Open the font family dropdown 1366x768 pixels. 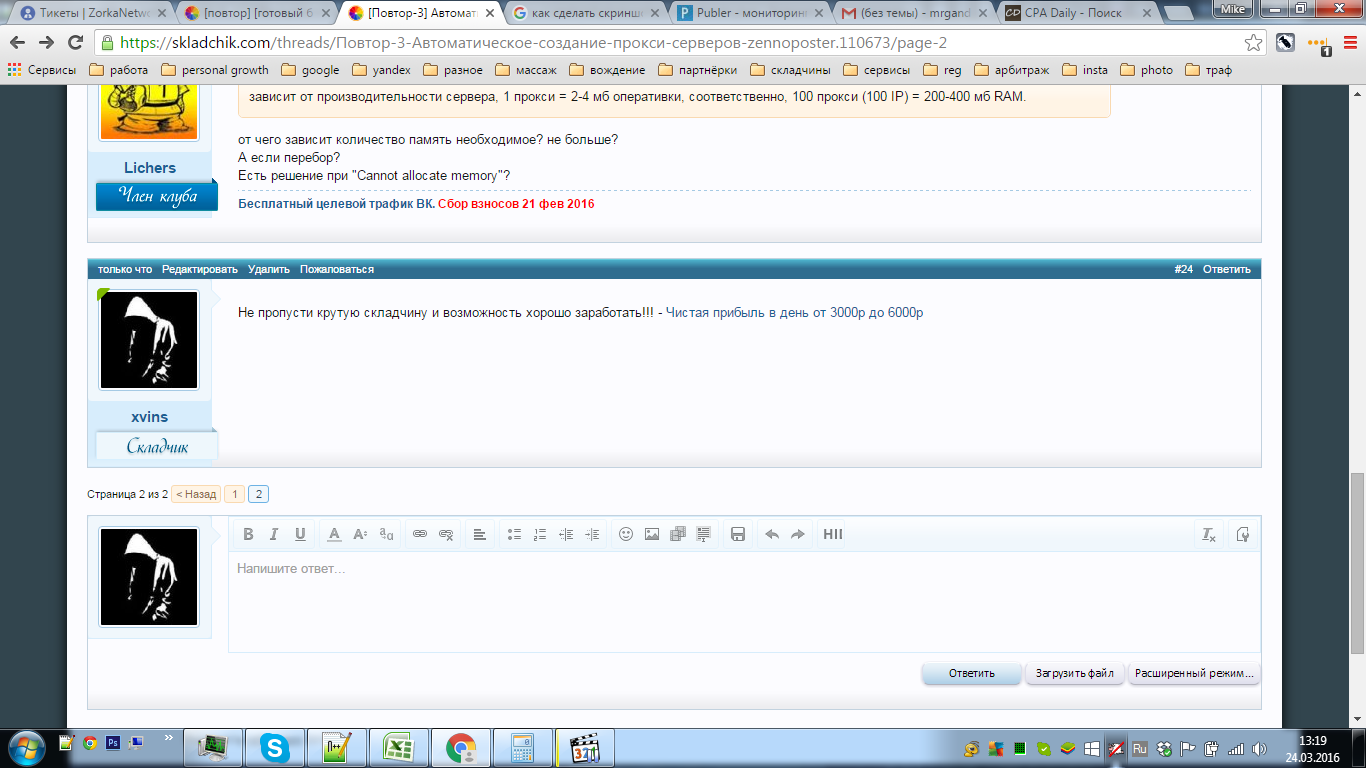pyautogui.click(x=386, y=534)
